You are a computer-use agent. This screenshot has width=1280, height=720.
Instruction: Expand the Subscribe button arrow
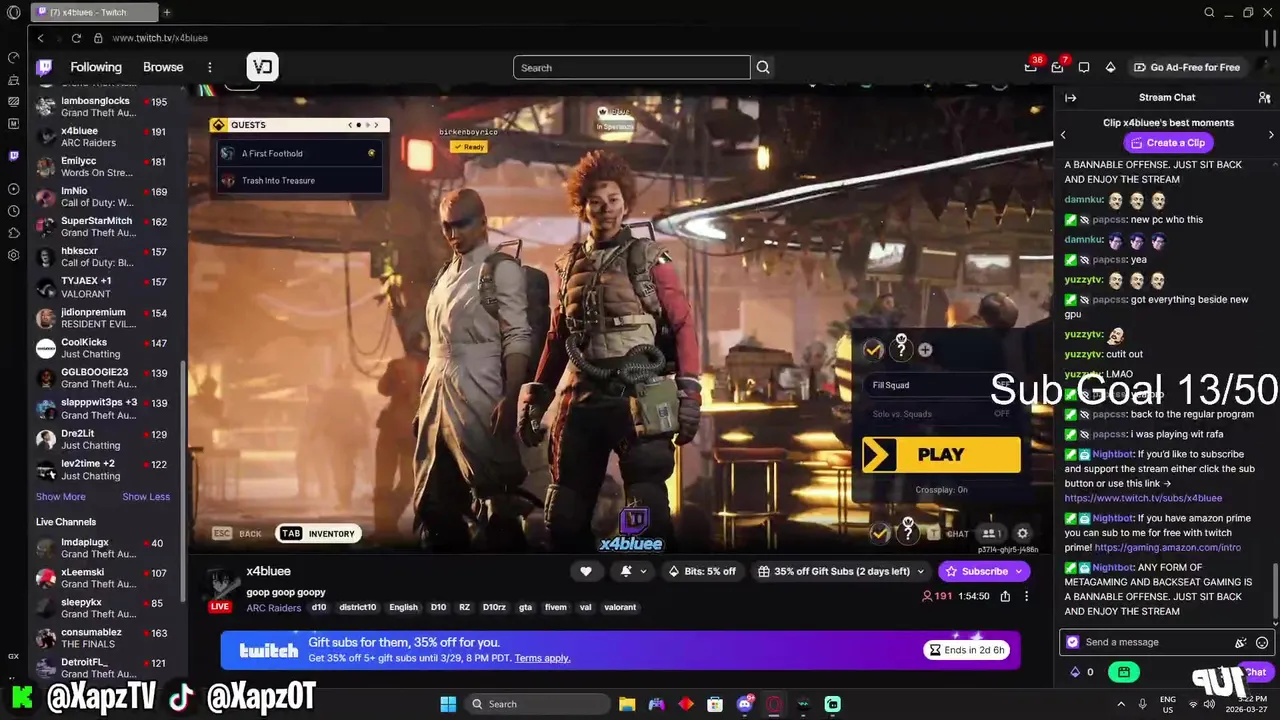(1019, 571)
